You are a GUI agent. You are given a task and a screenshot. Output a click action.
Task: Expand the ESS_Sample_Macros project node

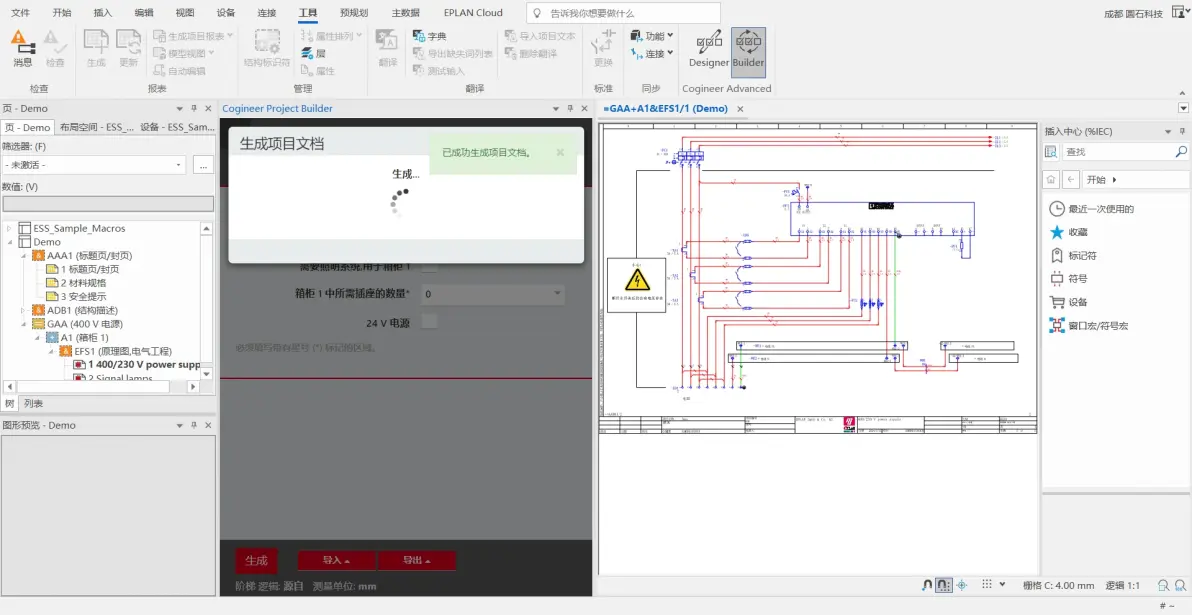(10, 228)
